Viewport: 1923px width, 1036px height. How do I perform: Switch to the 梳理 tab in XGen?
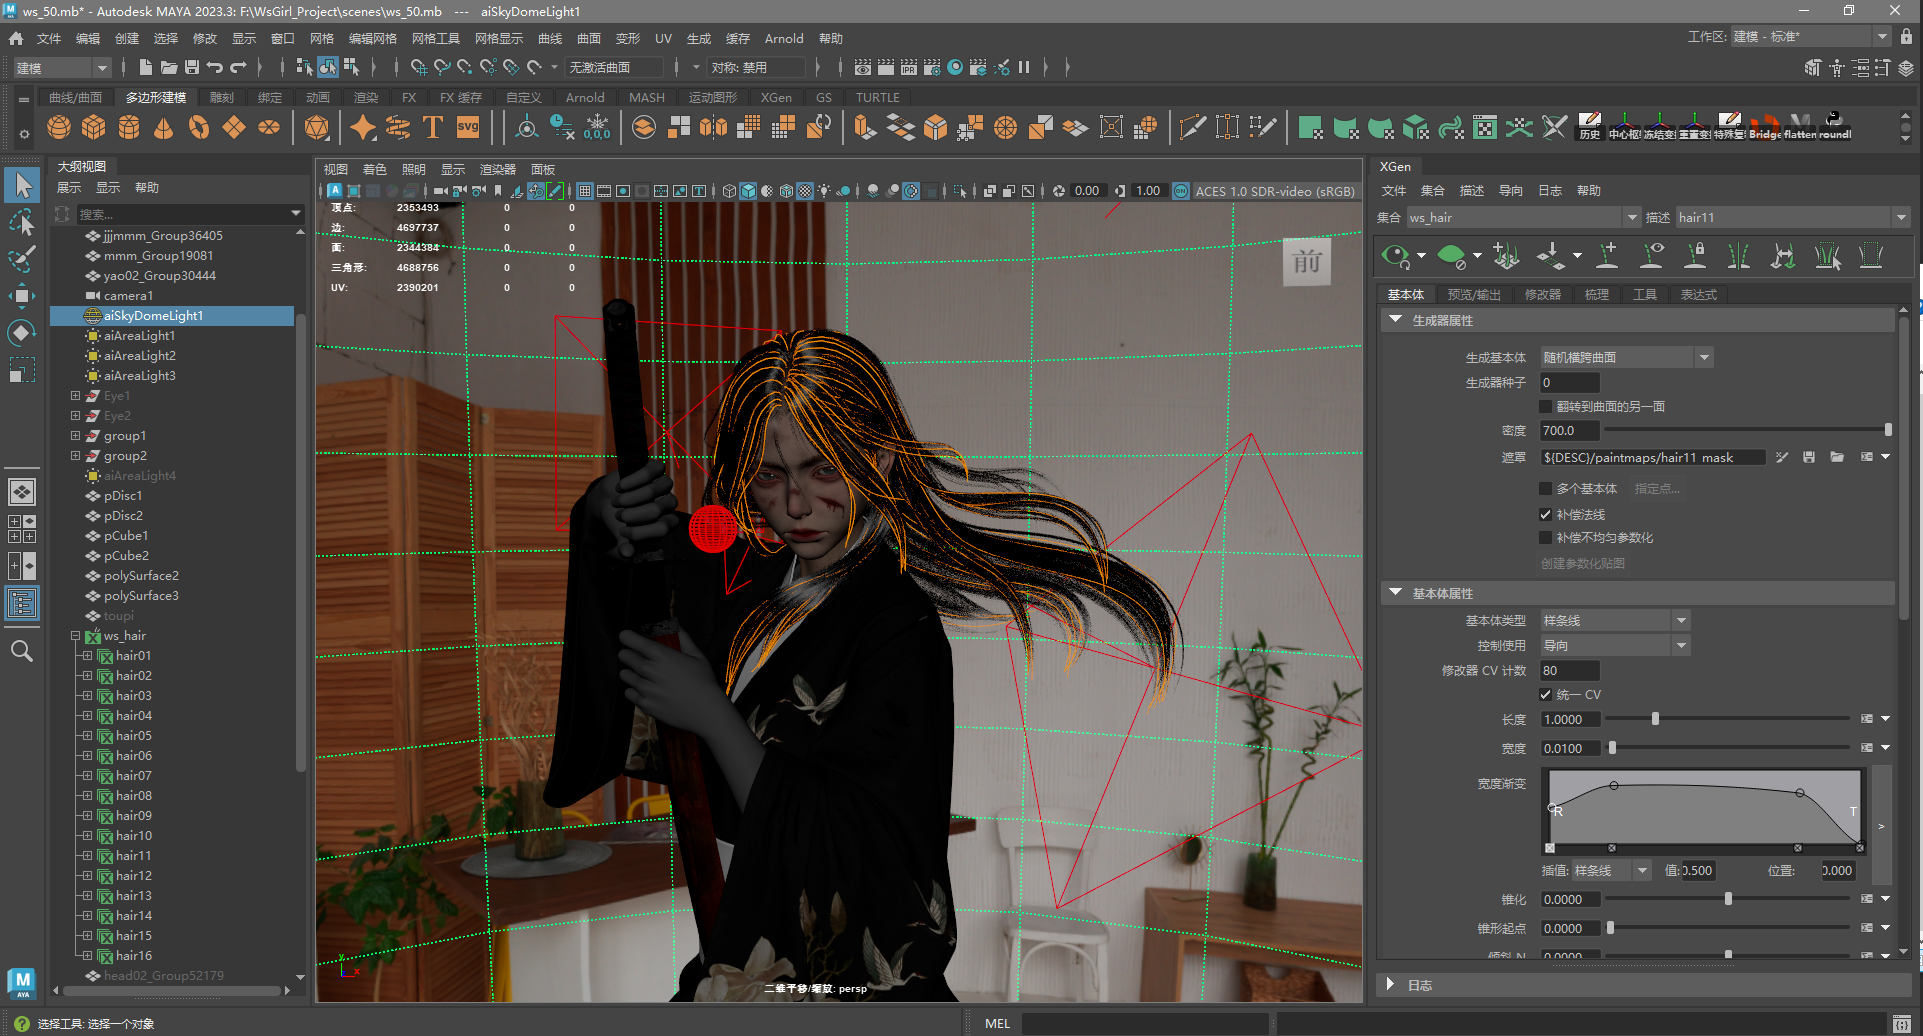click(x=1596, y=294)
